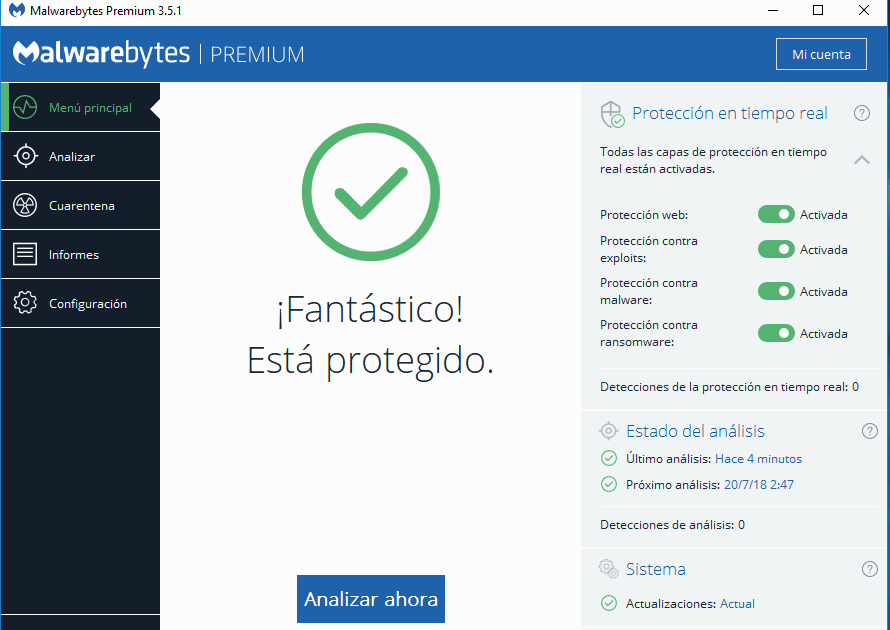Viewport: 890px width, 630px height.
Task: Disable Protección contra malware switch
Action: click(x=776, y=291)
